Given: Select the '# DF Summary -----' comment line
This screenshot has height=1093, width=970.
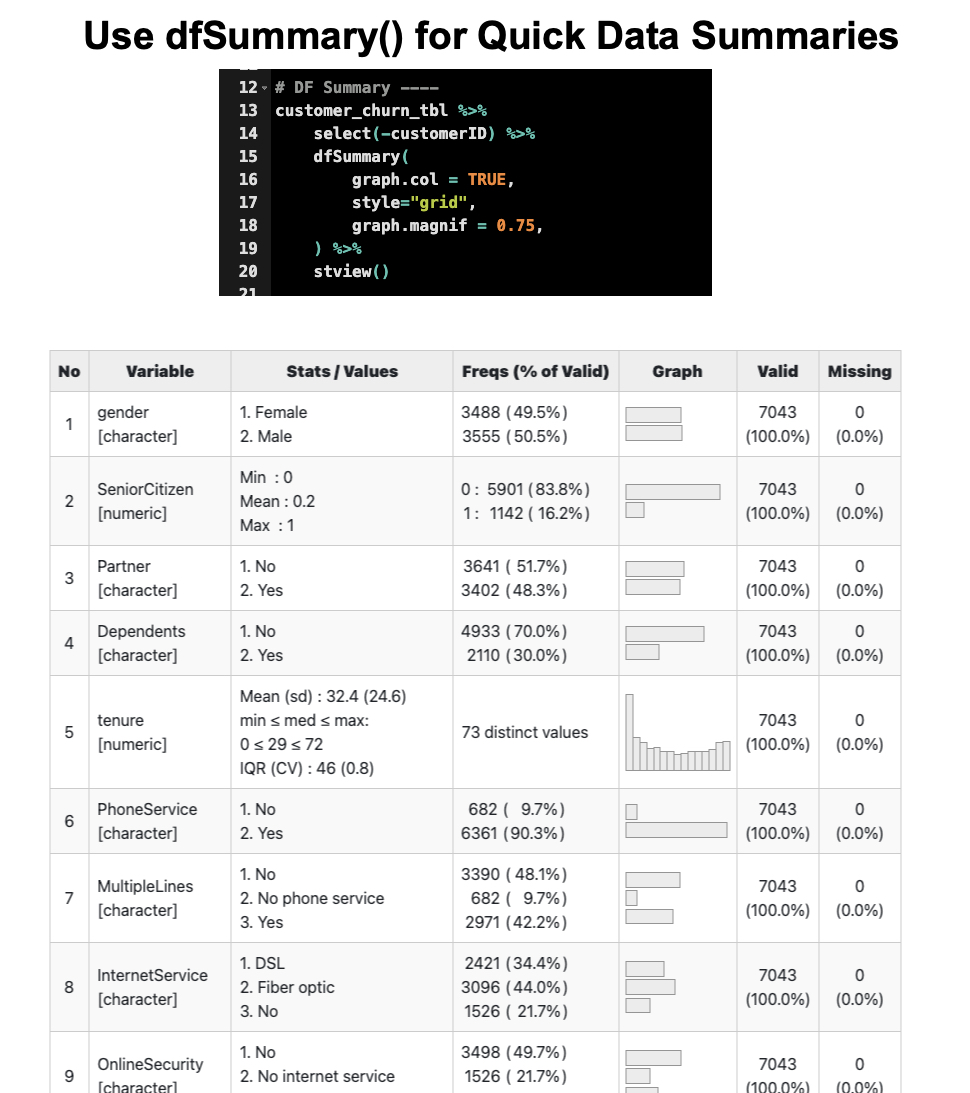Looking at the screenshot, I should (x=357, y=88).
